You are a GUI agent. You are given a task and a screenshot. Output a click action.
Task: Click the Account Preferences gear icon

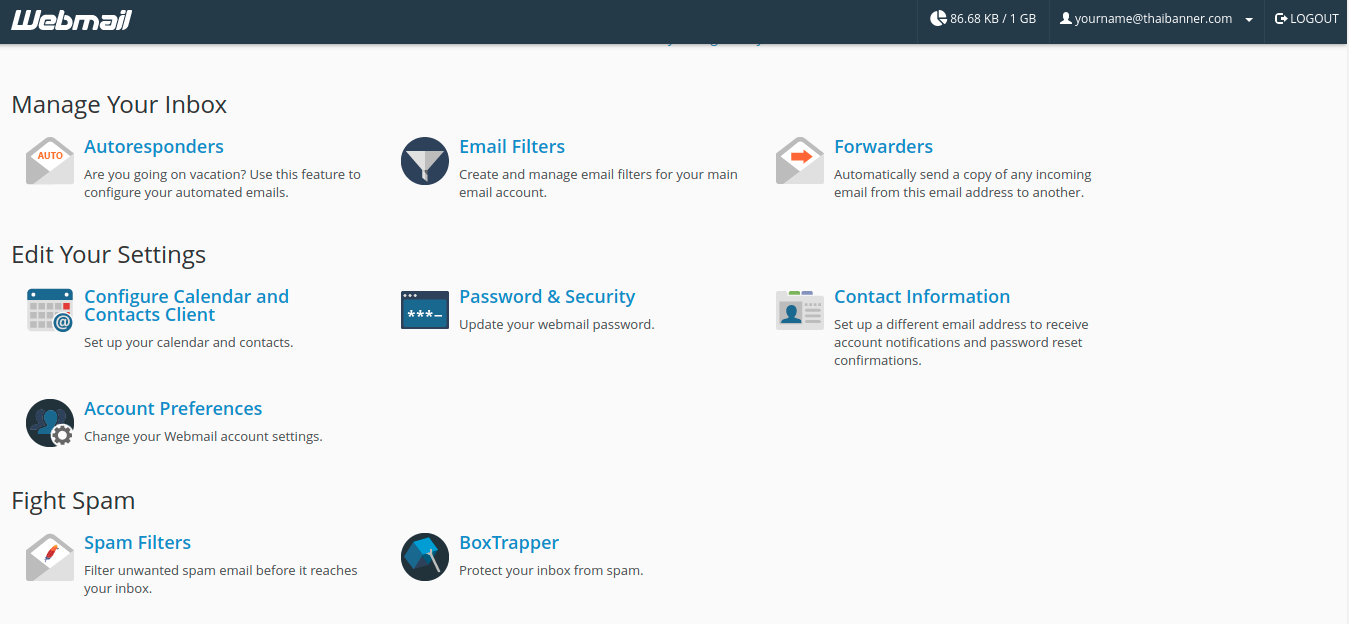click(x=50, y=423)
